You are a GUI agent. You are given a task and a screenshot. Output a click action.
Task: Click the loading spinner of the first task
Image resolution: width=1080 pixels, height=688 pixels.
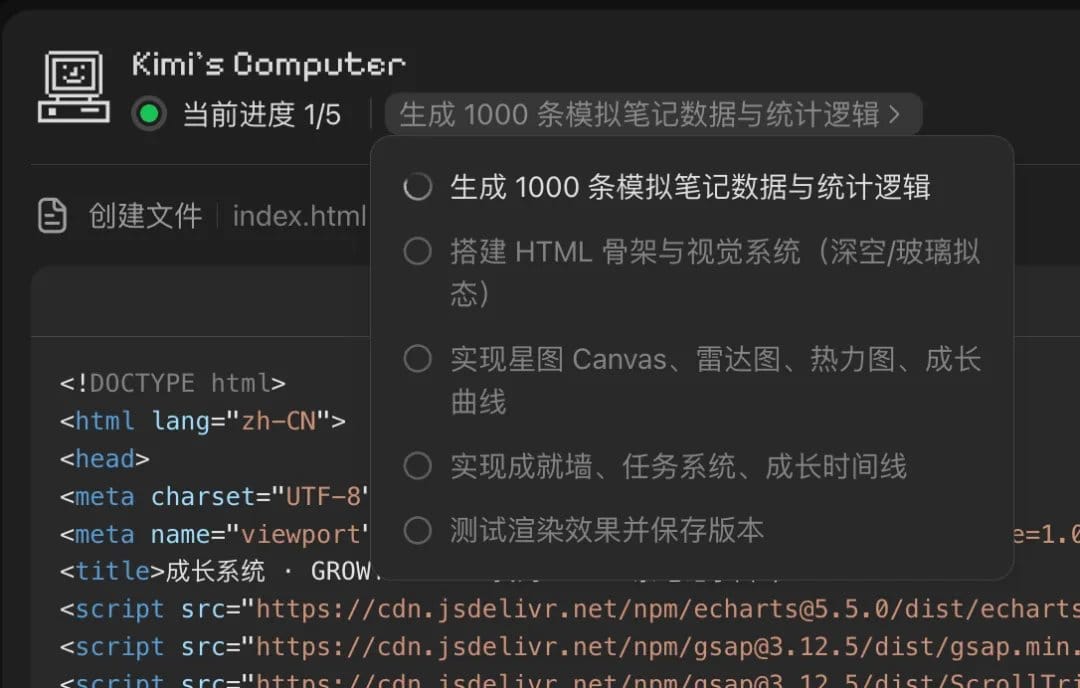click(x=417, y=187)
